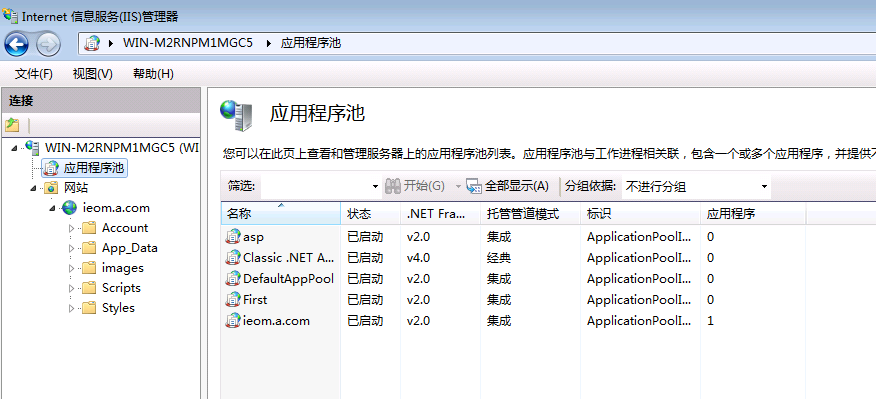Collapse the ieom.a.com site node
Image resolution: width=876 pixels, height=399 pixels.
pyautogui.click(x=53, y=208)
